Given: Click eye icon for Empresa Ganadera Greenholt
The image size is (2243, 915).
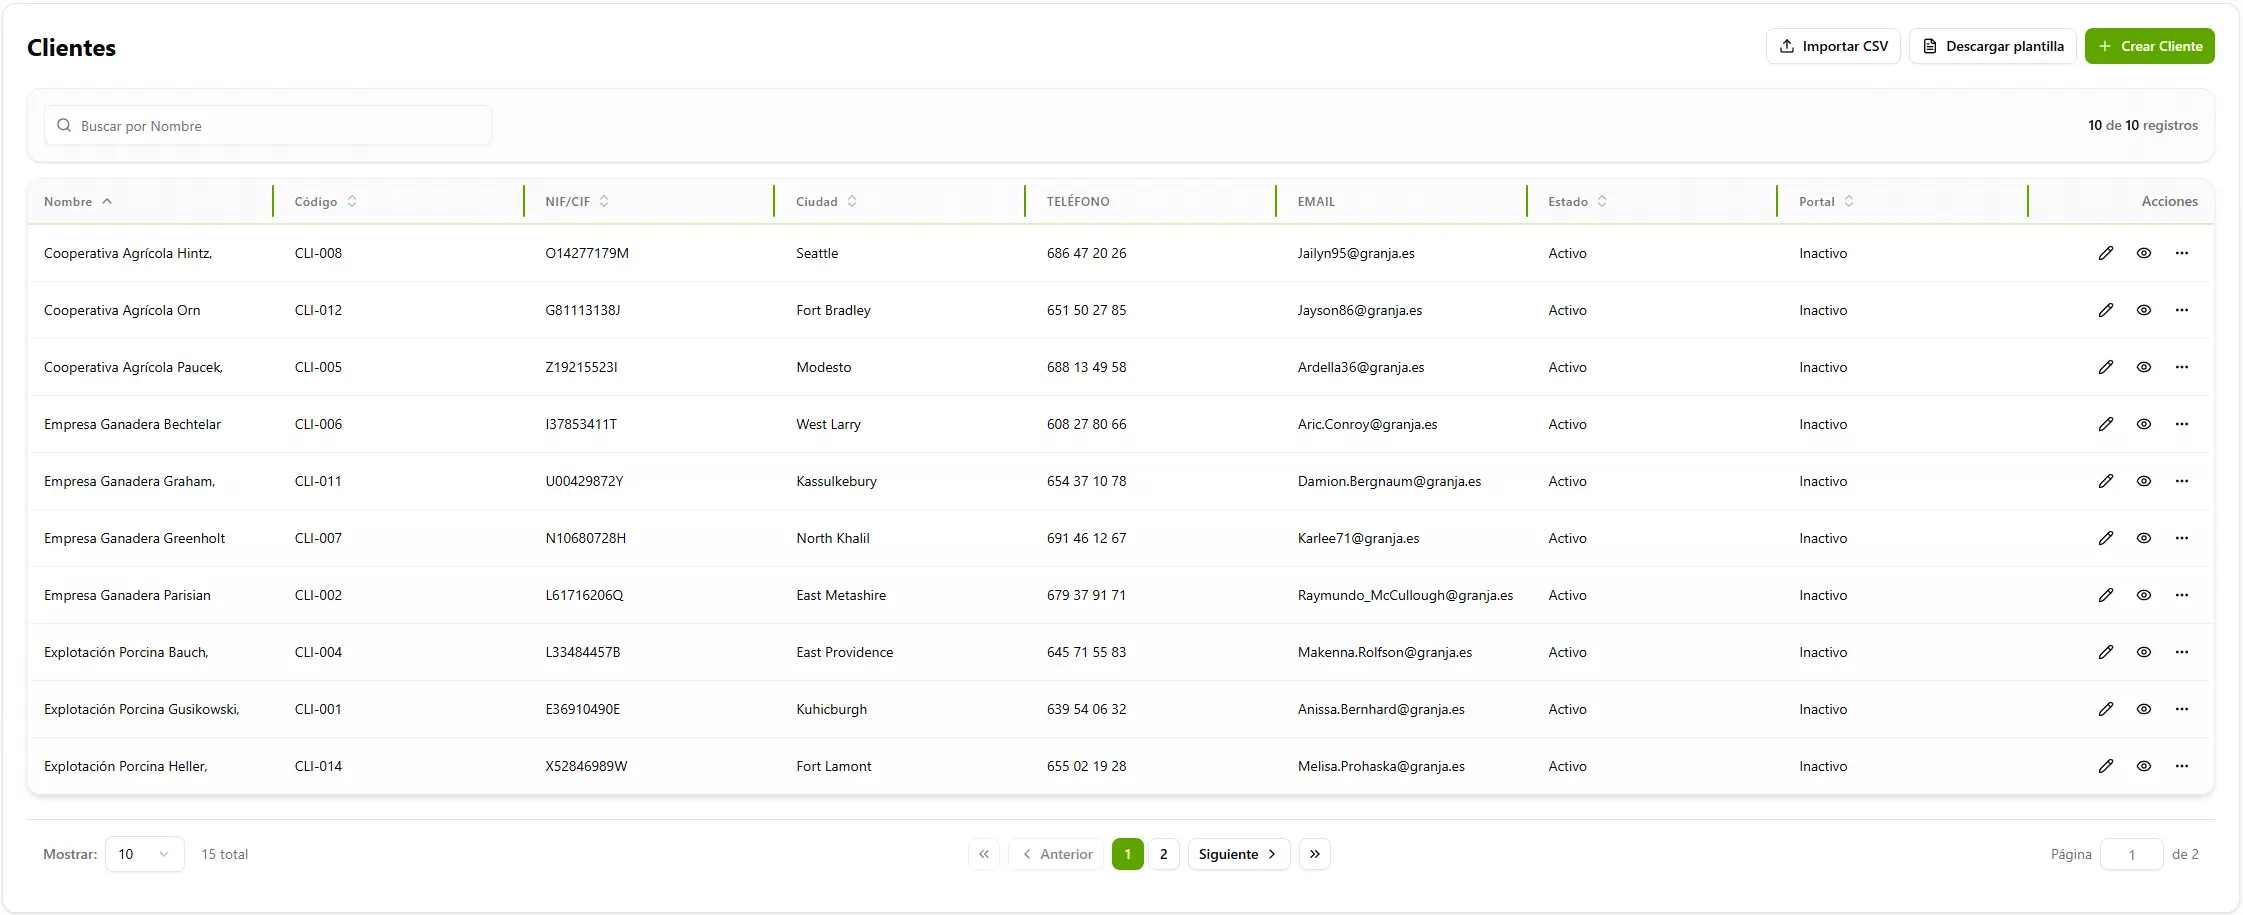Looking at the screenshot, I should 2143,538.
